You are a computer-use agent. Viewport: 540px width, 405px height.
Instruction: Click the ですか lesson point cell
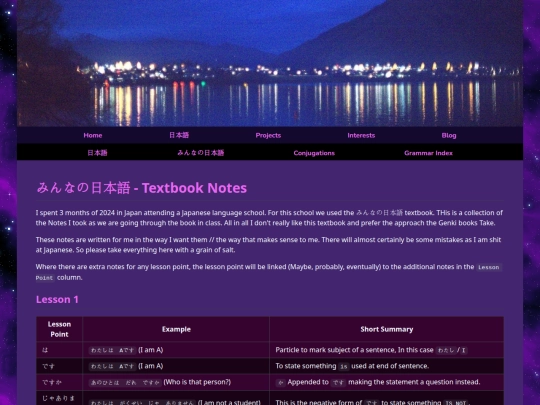(59, 382)
